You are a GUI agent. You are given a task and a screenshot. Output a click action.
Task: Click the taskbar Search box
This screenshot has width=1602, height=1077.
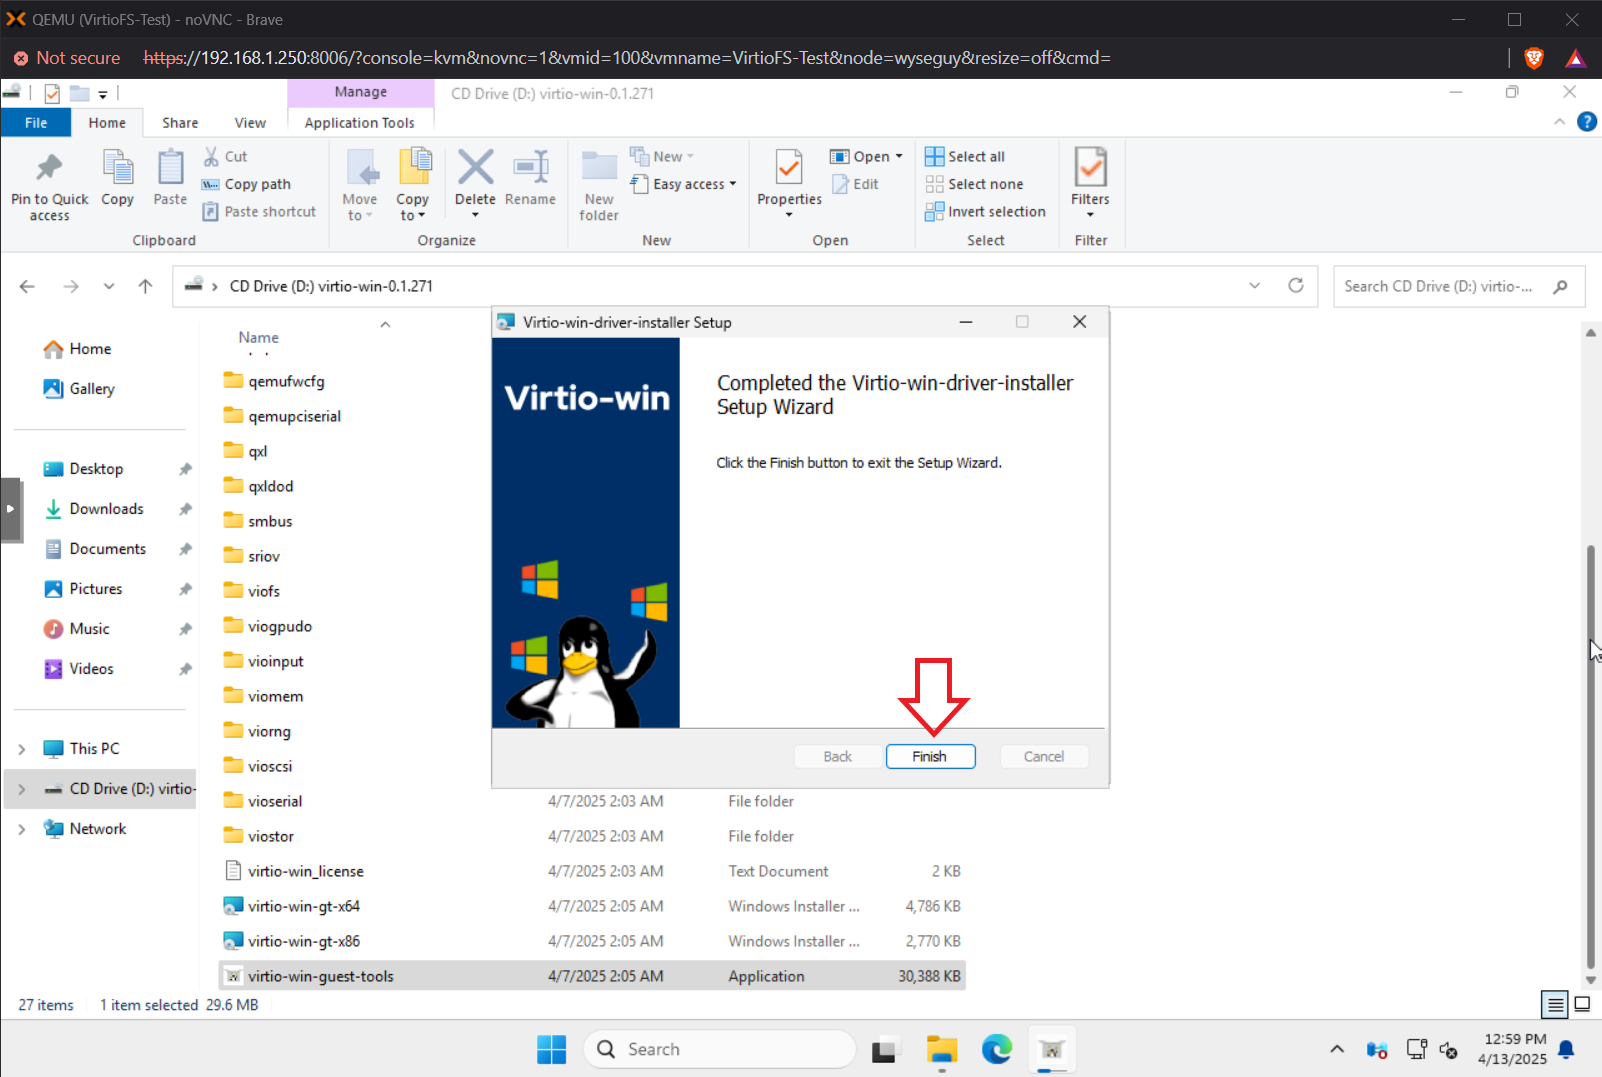(x=719, y=1049)
